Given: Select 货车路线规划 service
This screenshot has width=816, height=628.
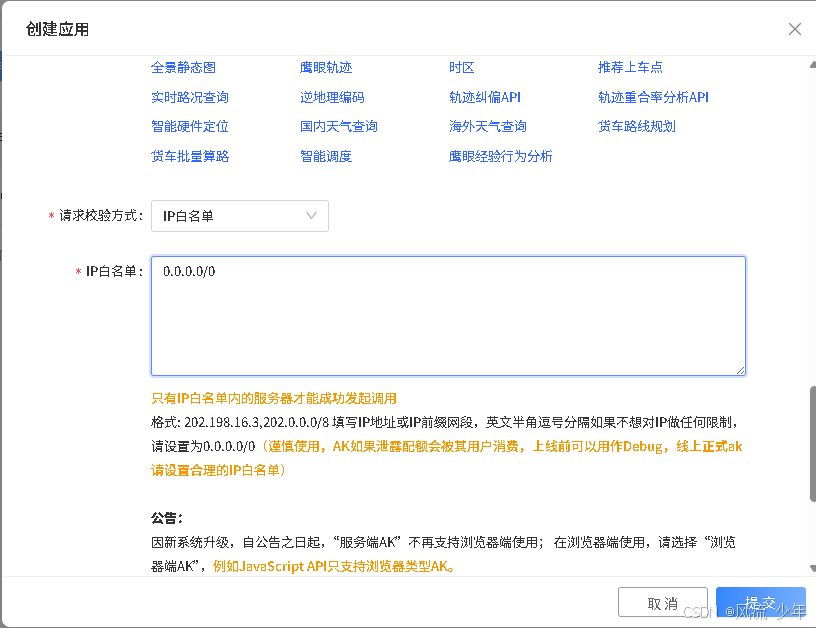Looking at the screenshot, I should point(637,127).
